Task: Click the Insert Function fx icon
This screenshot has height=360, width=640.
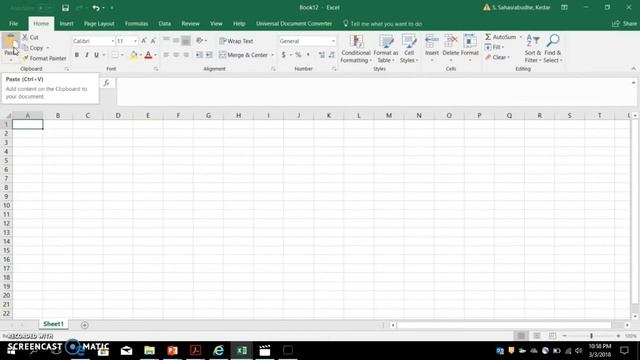Action: [107, 83]
